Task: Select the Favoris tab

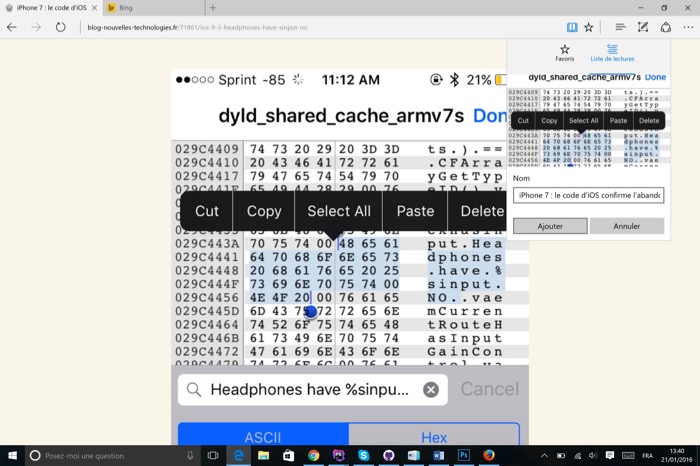Action: point(565,52)
